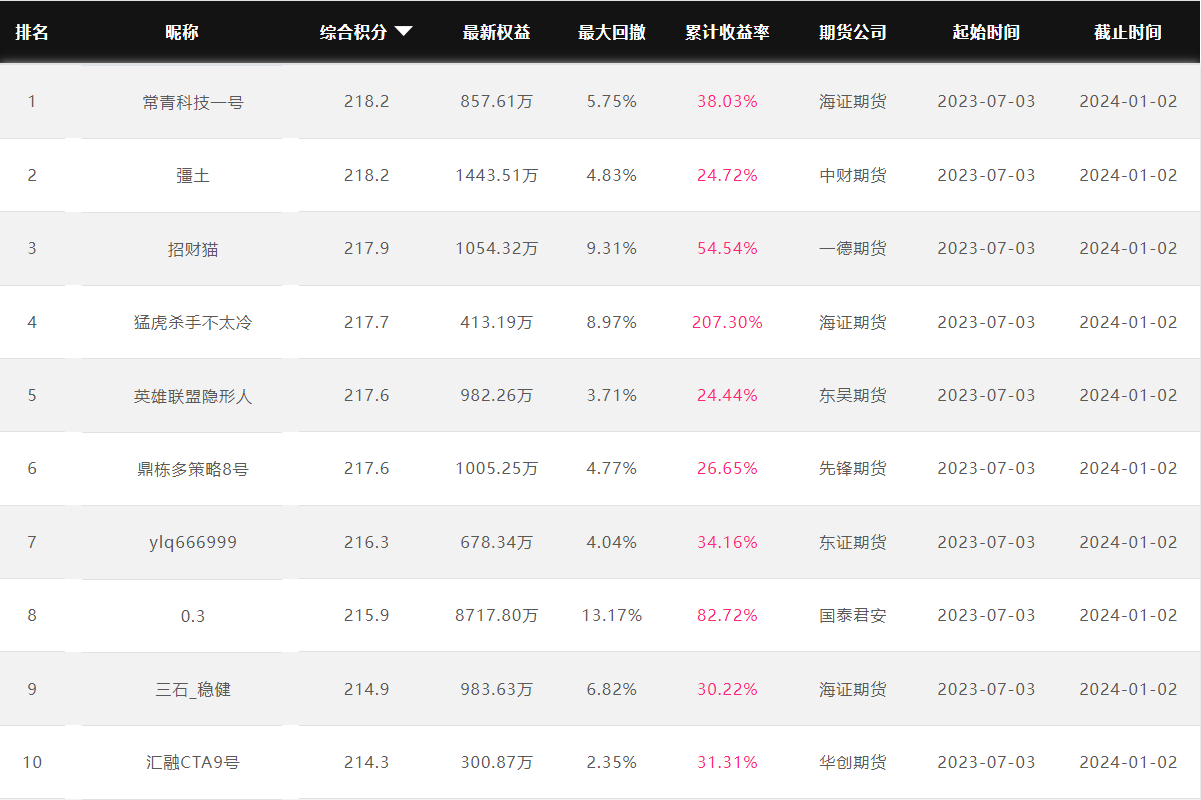Open the 英雄联盟隐形人 nickname entry
1201x800 pixels.
point(193,396)
